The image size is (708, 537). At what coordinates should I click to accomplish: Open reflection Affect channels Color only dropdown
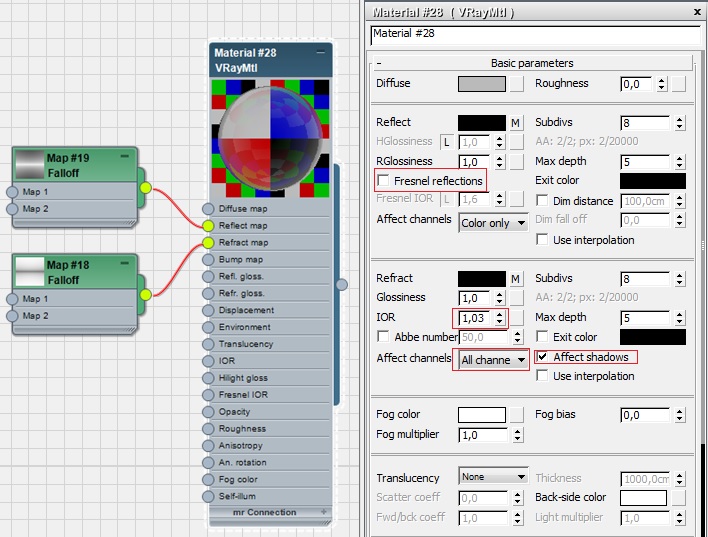click(x=493, y=223)
